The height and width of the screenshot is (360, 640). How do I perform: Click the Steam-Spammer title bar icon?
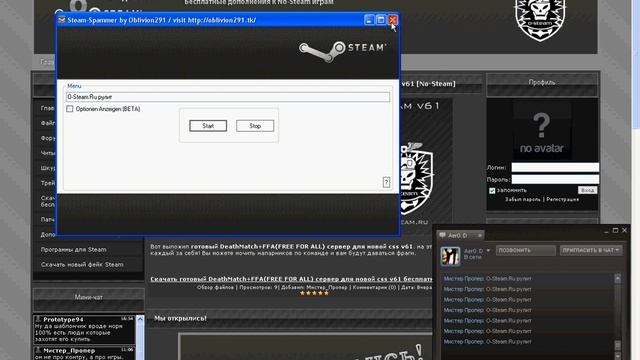pos(62,20)
